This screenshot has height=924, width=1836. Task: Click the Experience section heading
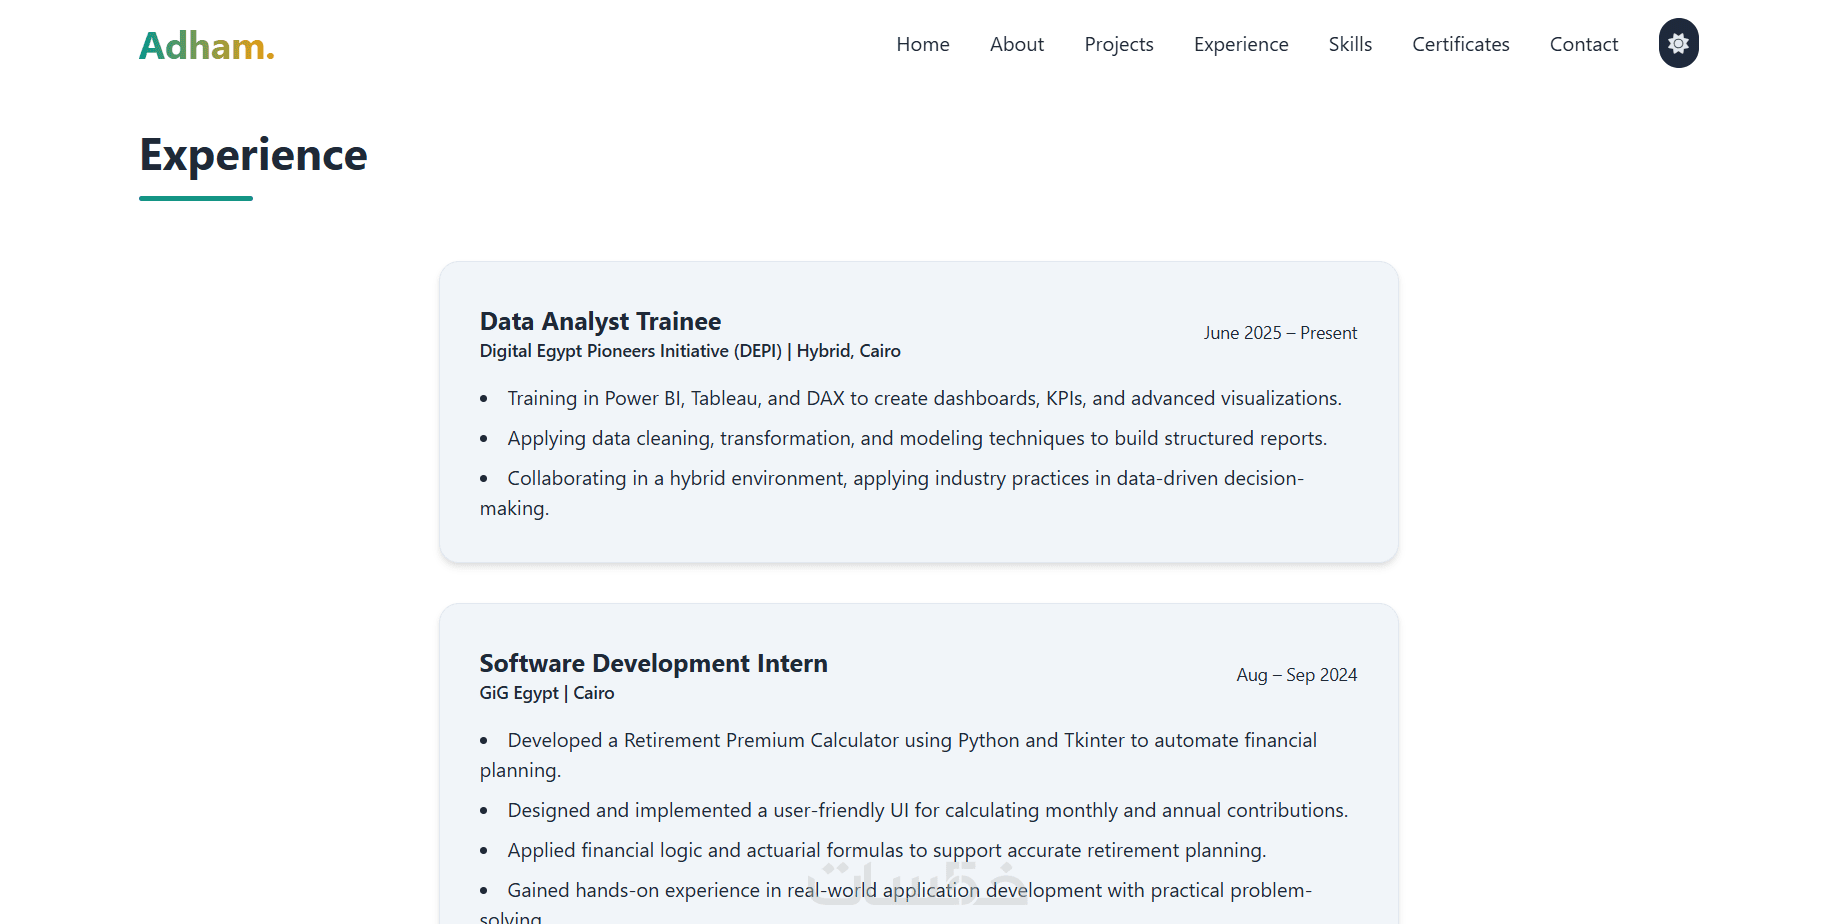pos(253,156)
